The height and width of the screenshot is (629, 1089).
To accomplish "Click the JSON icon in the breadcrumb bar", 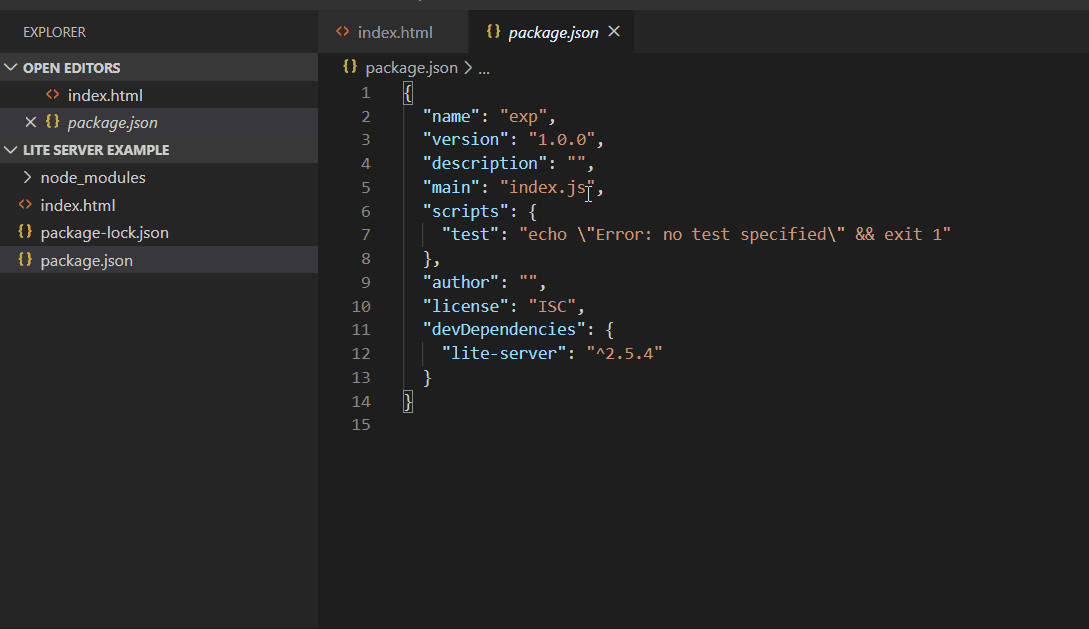I will (350, 68).
